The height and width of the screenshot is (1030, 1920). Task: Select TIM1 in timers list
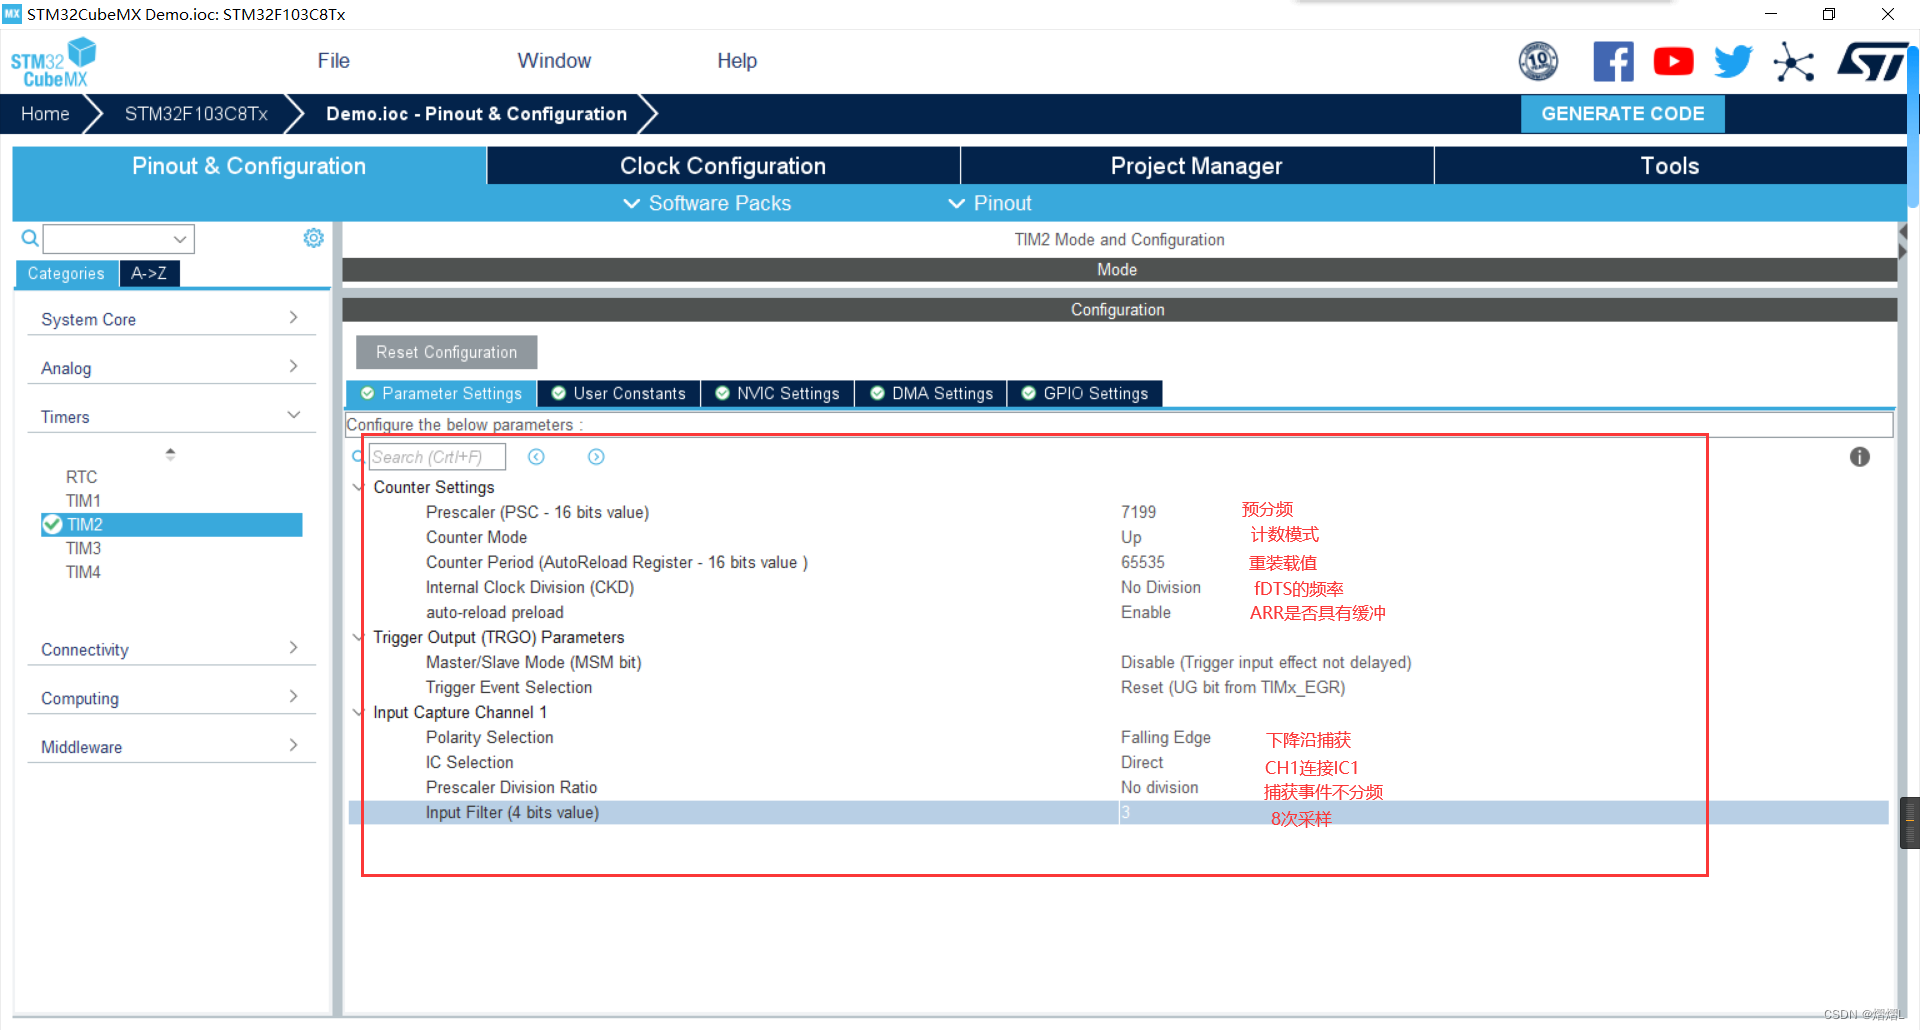[83, 500]
